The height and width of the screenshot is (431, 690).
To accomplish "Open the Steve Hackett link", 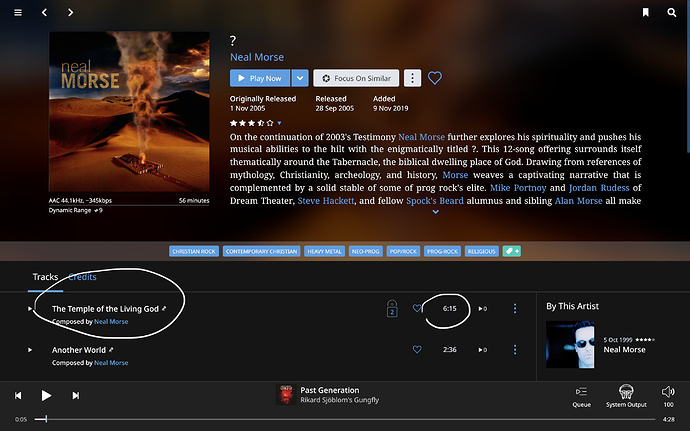I will [326, 201].
